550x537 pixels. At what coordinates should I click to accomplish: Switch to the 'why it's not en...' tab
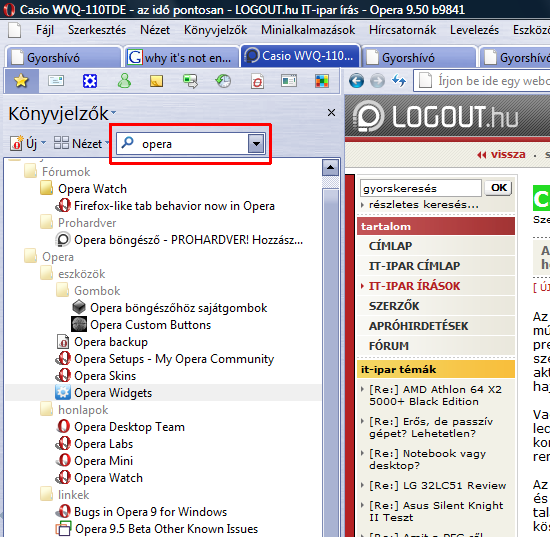coord(182,57)
